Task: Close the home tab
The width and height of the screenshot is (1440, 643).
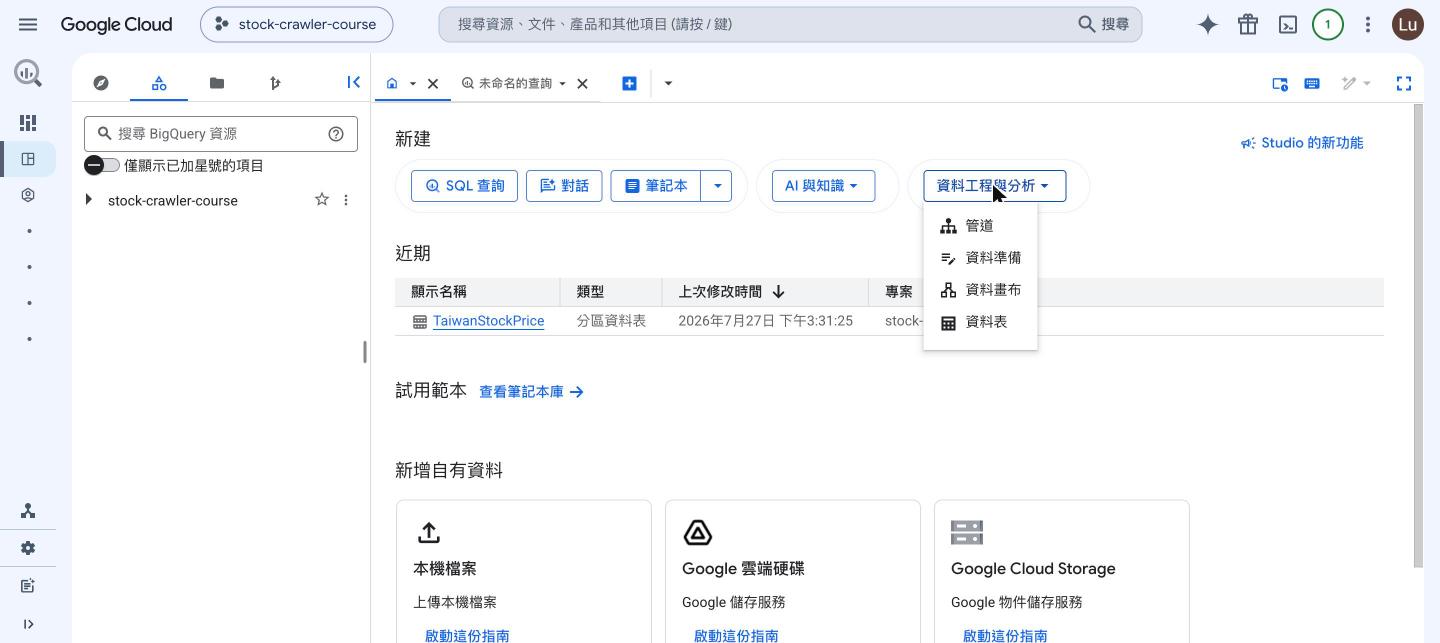Action: click(x=433, y=84)
